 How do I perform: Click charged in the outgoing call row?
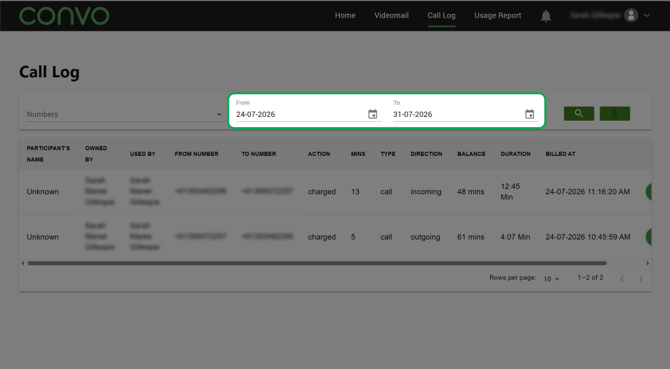pos(322,237)
